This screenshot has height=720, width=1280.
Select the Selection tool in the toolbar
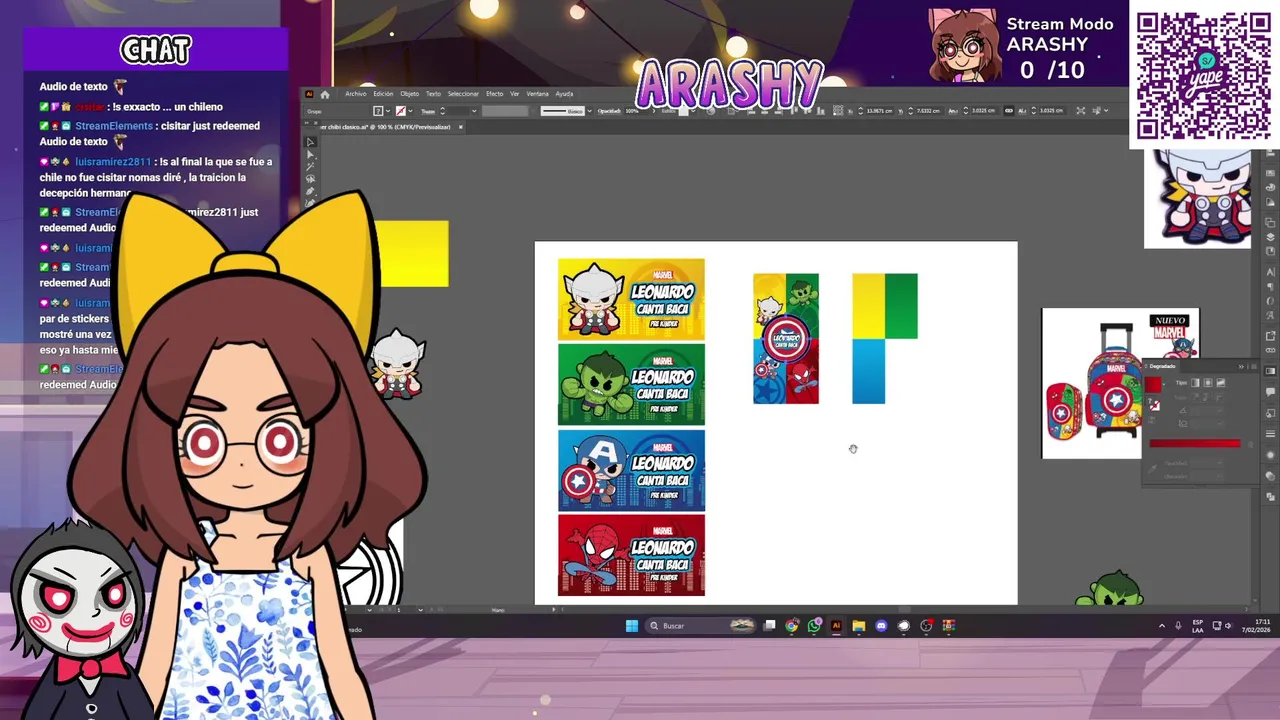pyautogui.click(x=310, y=142)
